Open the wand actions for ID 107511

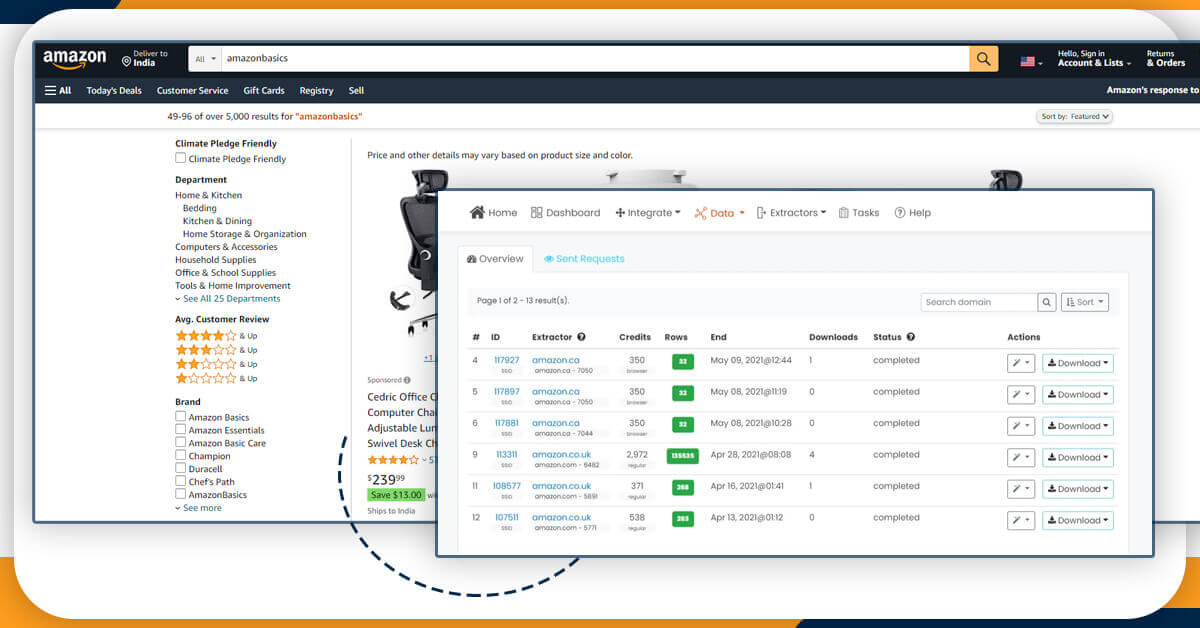pyautogui.click(x=1021, y=520)
